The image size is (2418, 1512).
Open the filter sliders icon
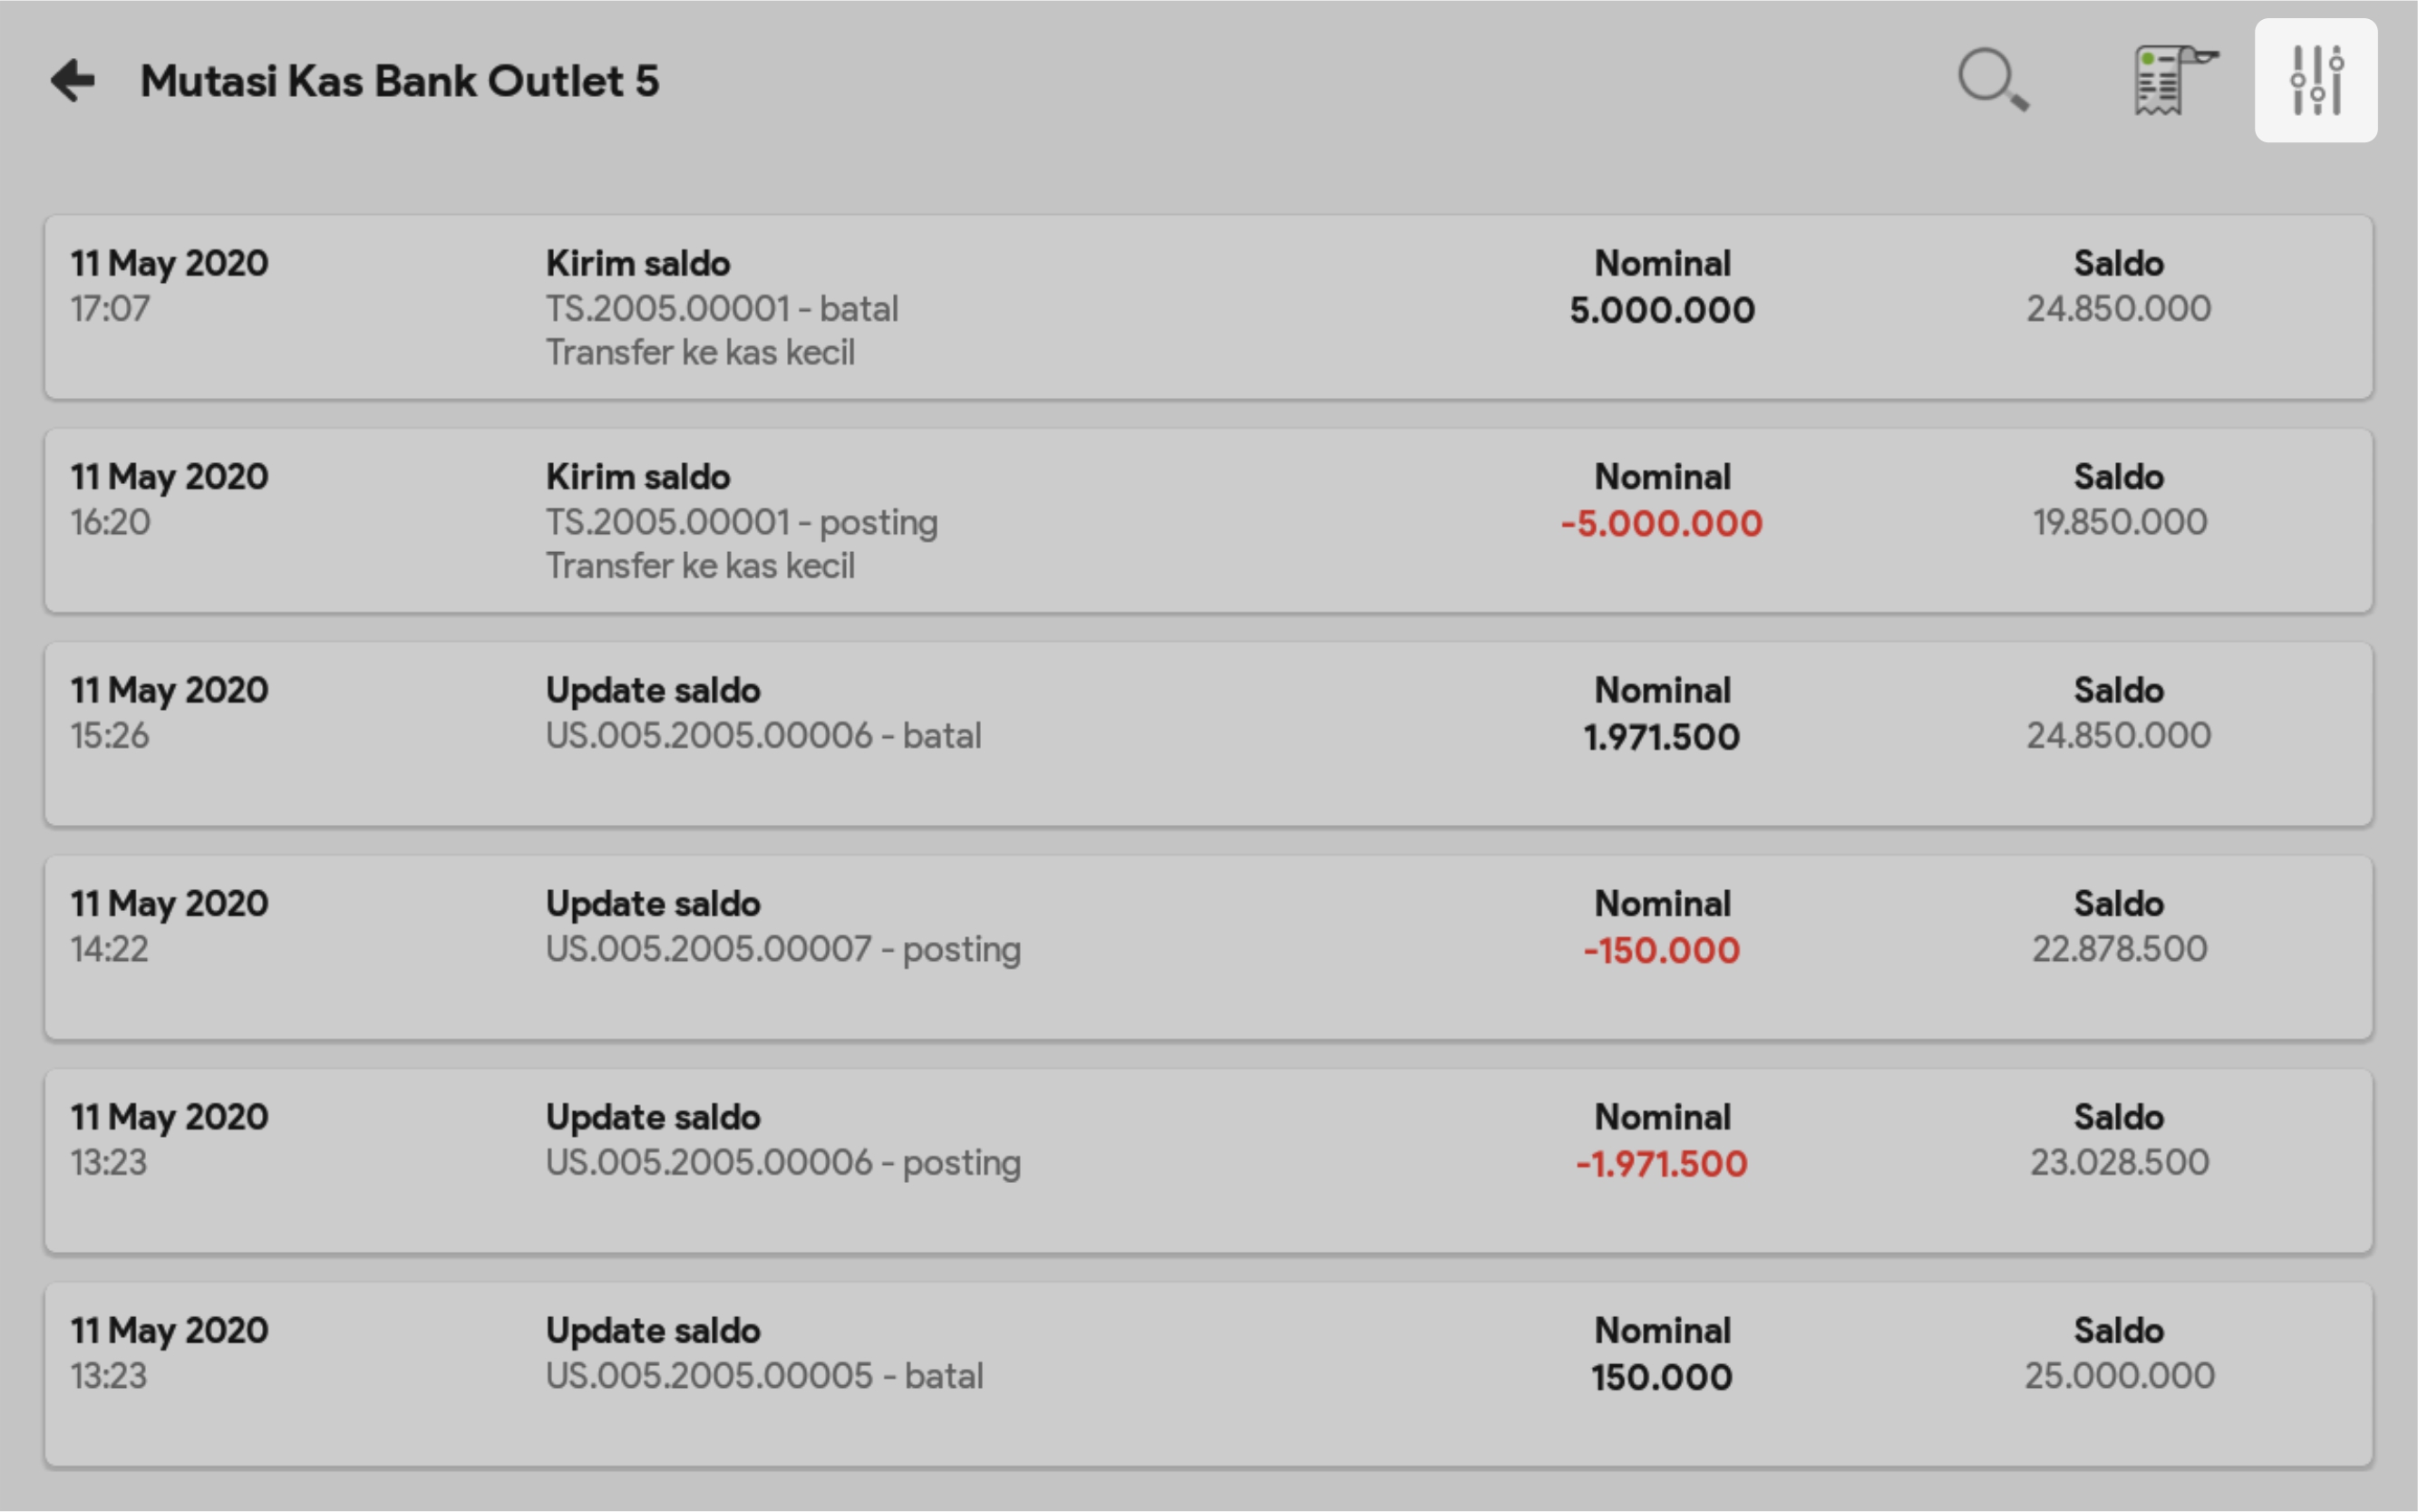point(2315,80)
